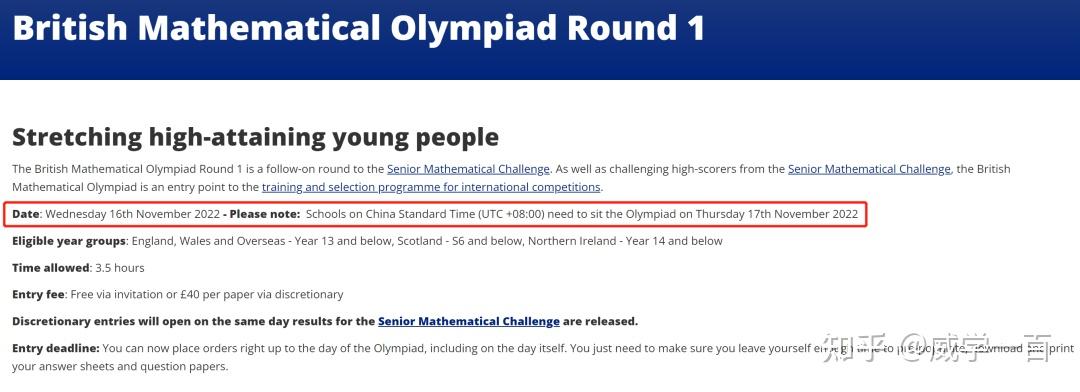Open bold Senior Mathematical Challenge link in discretionary entries line
This screenshot has height=392, width=1080.
click(x=468, y=321)
